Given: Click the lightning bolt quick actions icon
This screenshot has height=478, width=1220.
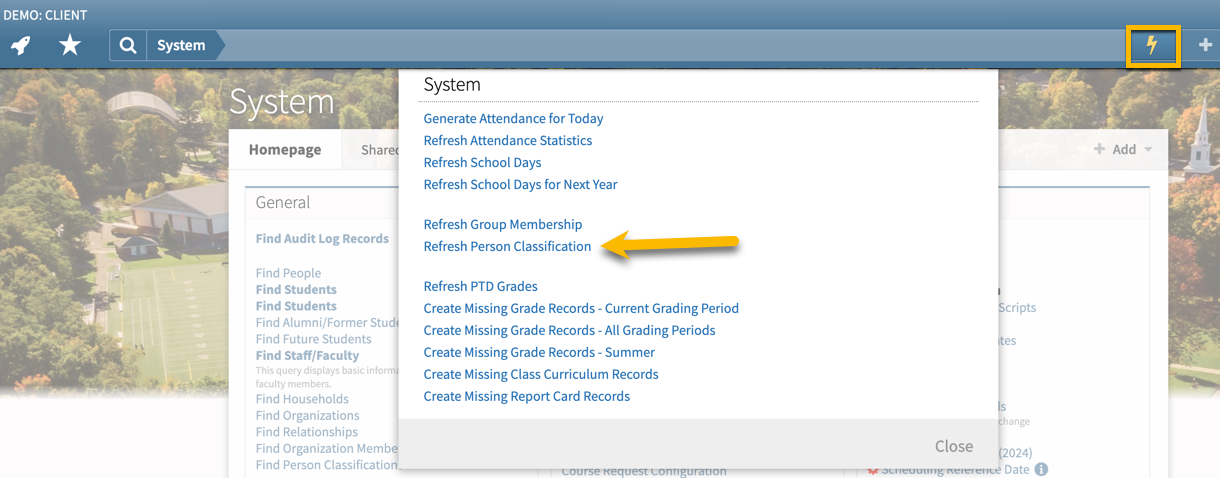Looking at the screenshot, I should [x=1153, y=46].
